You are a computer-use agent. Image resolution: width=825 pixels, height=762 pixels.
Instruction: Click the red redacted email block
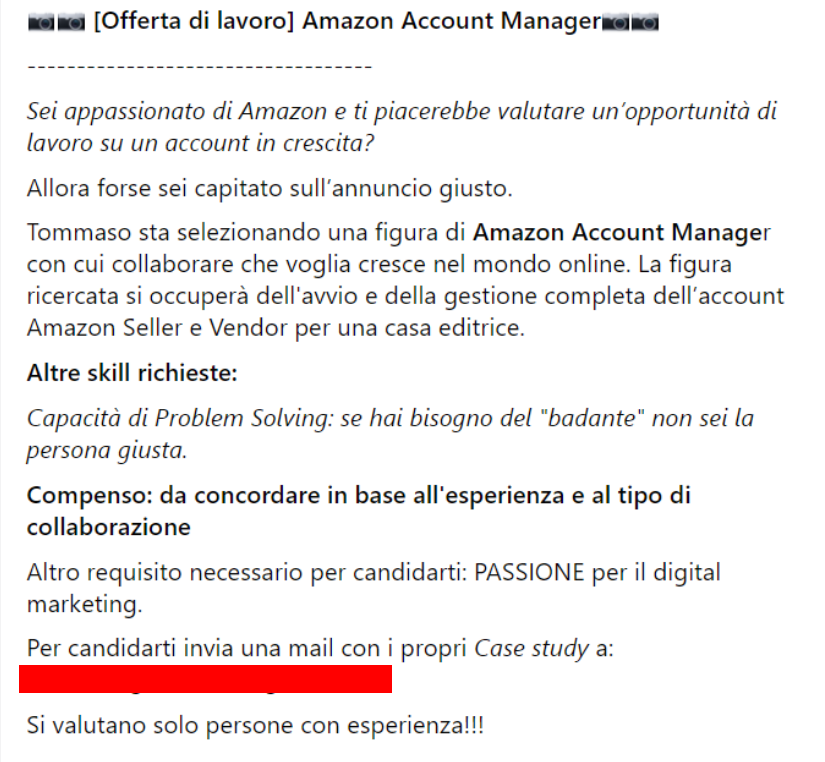(x=205, y=679)
